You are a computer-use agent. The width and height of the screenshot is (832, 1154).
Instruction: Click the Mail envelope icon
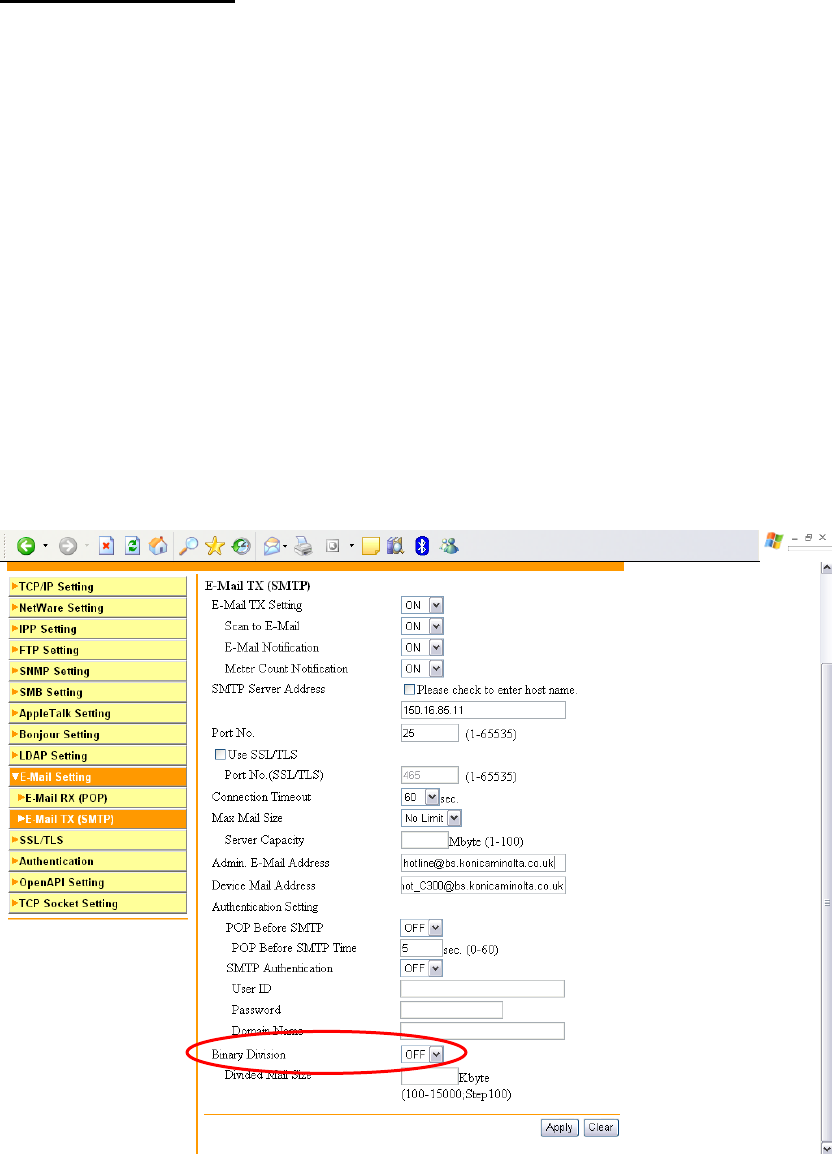point(272,545)
